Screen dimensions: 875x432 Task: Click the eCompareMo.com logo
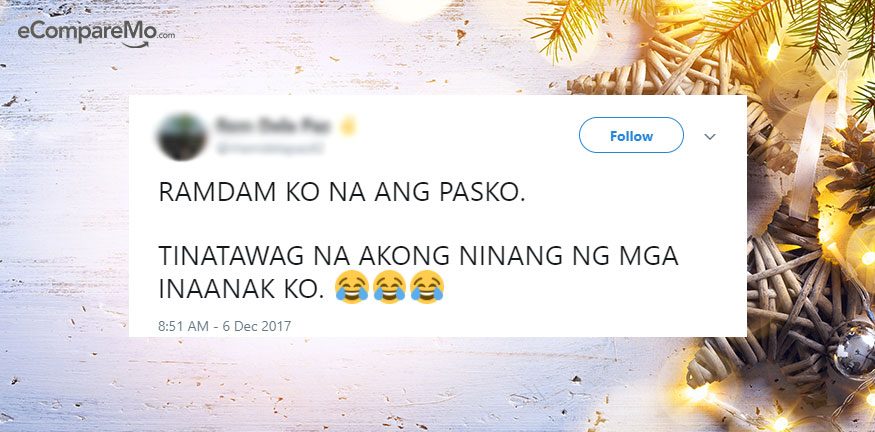pos(96,33)
